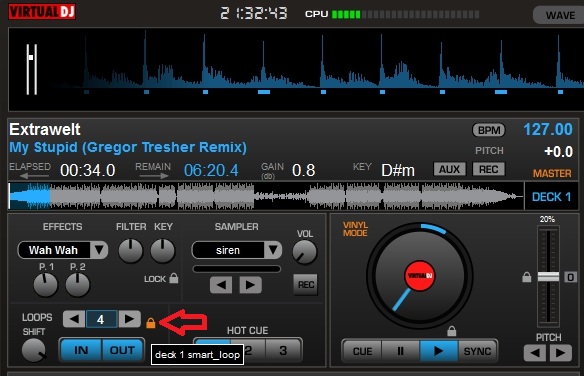Toggle Vinyl Mode on the deck
The image size is (584, 376).
pyautogui.click(x=355, y=229)
